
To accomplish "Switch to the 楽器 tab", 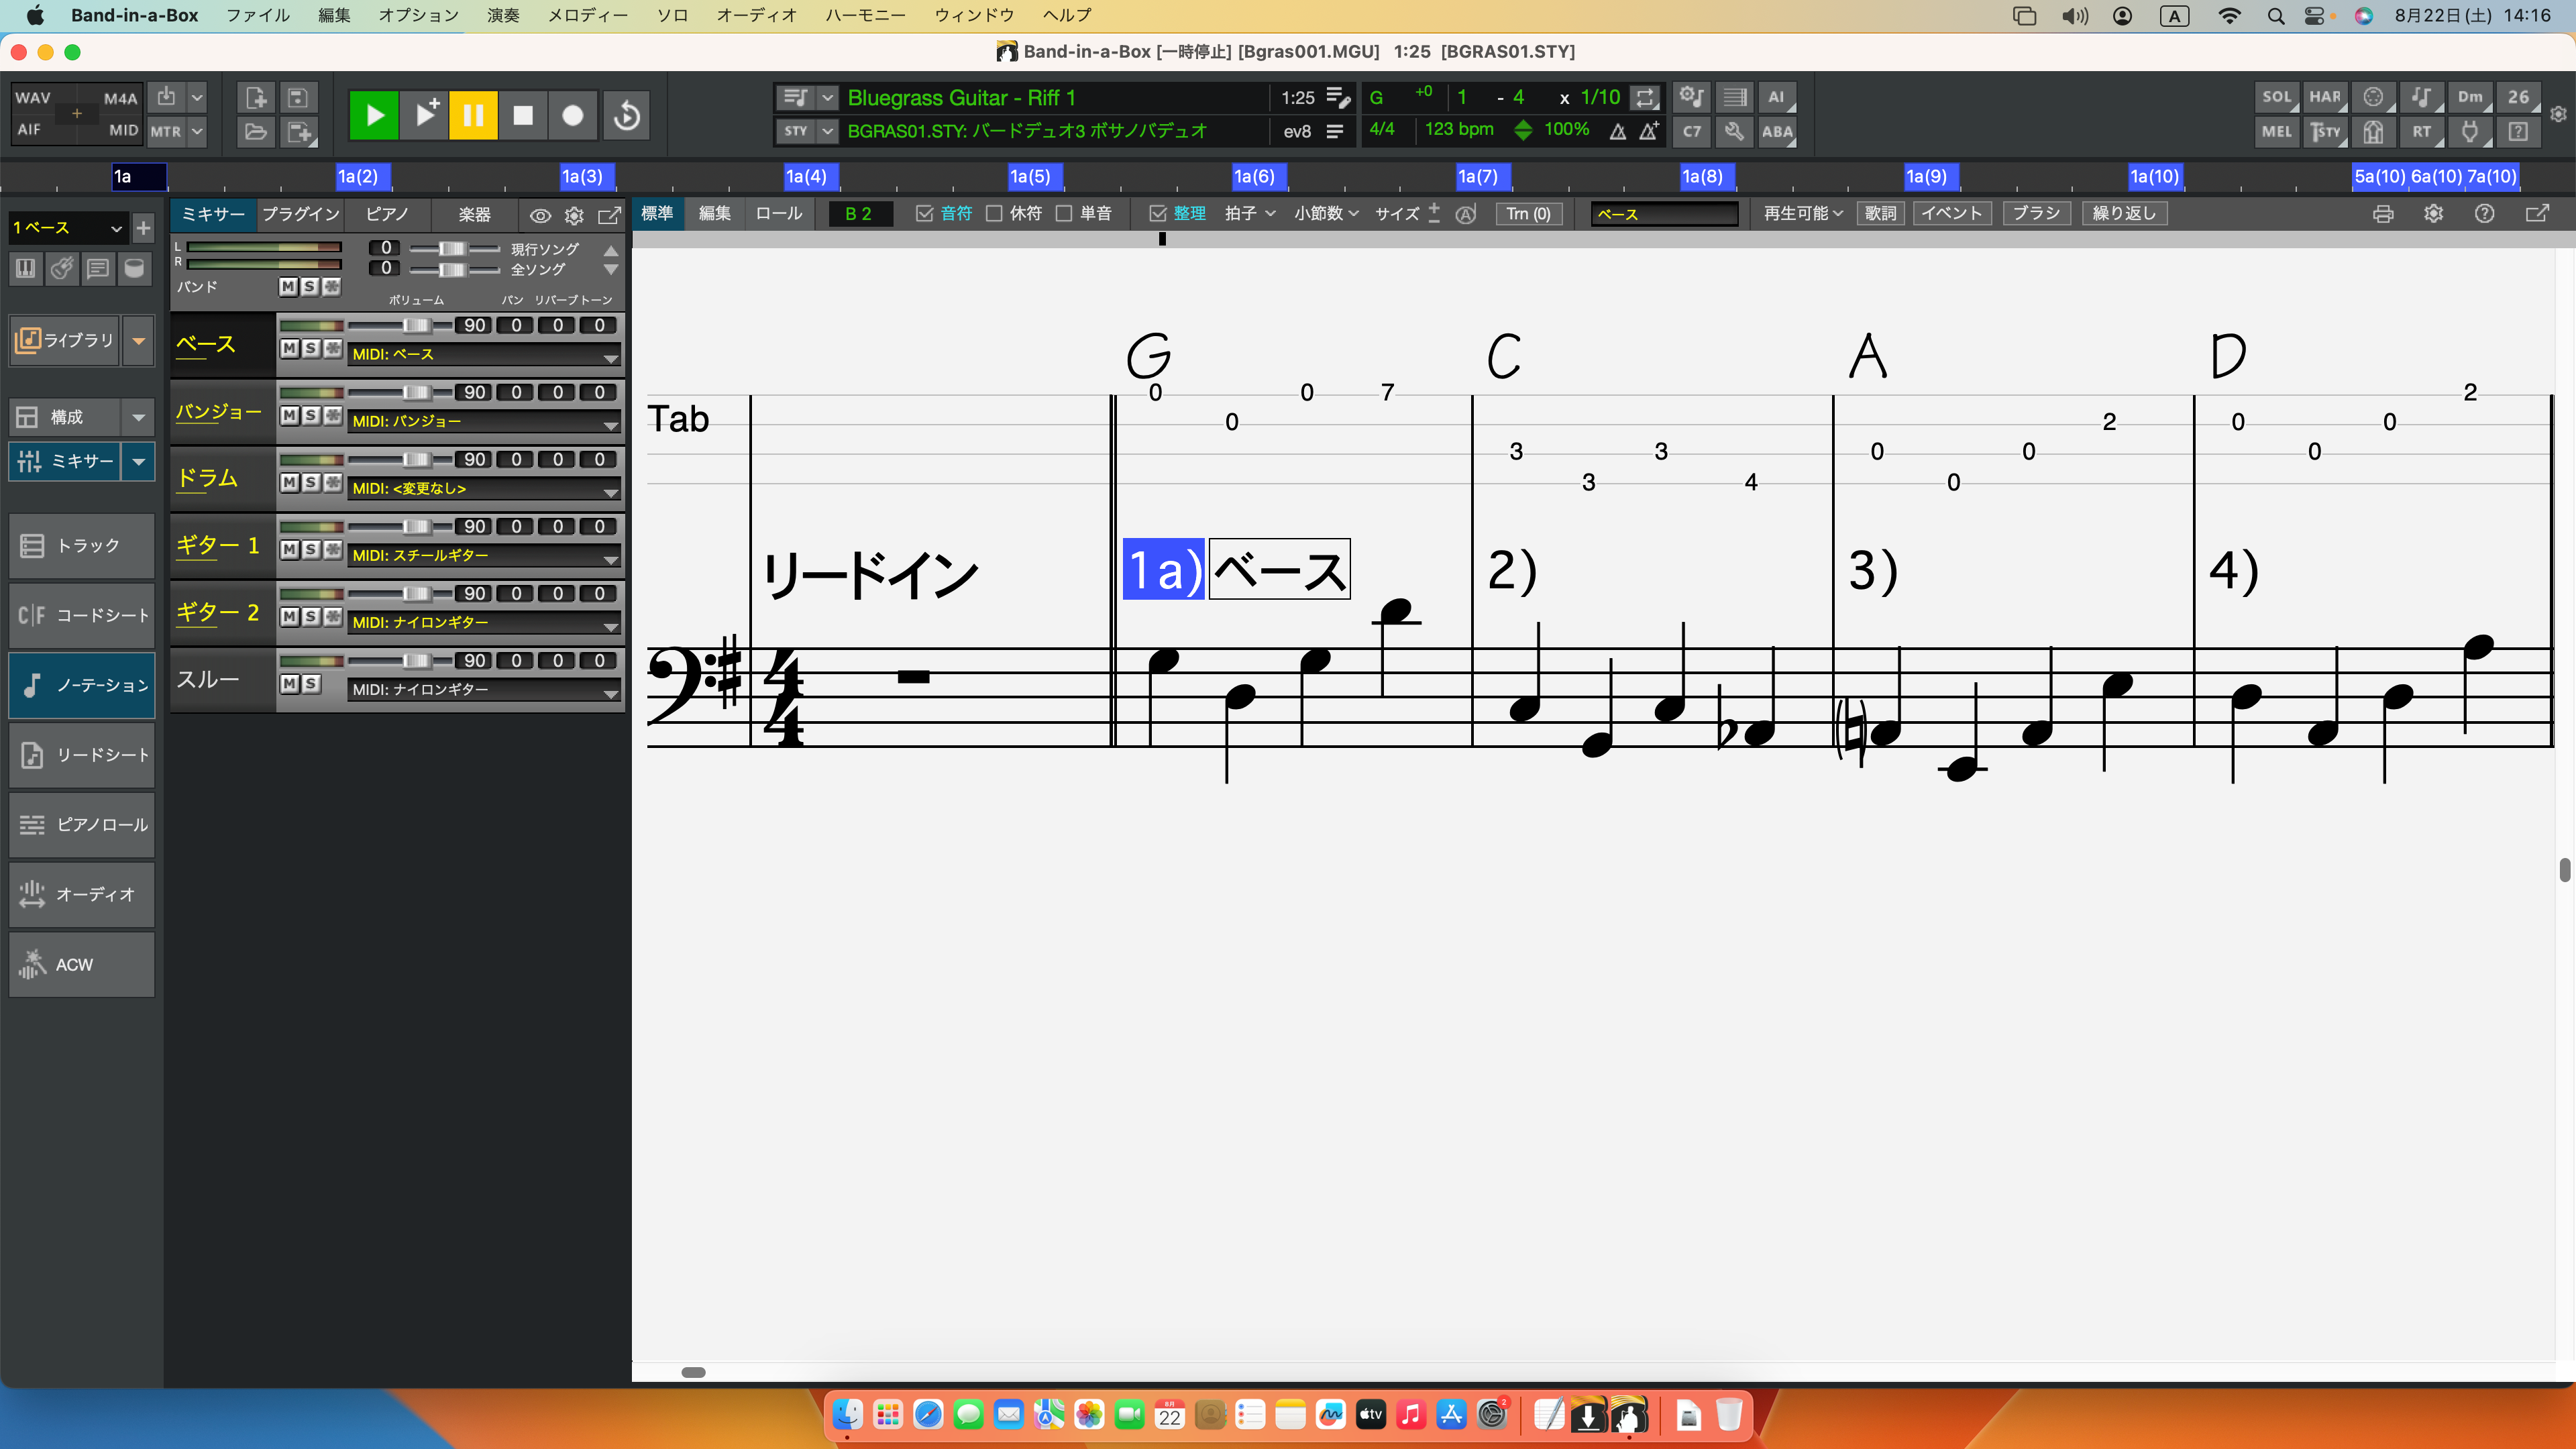I will pos(474,214).
